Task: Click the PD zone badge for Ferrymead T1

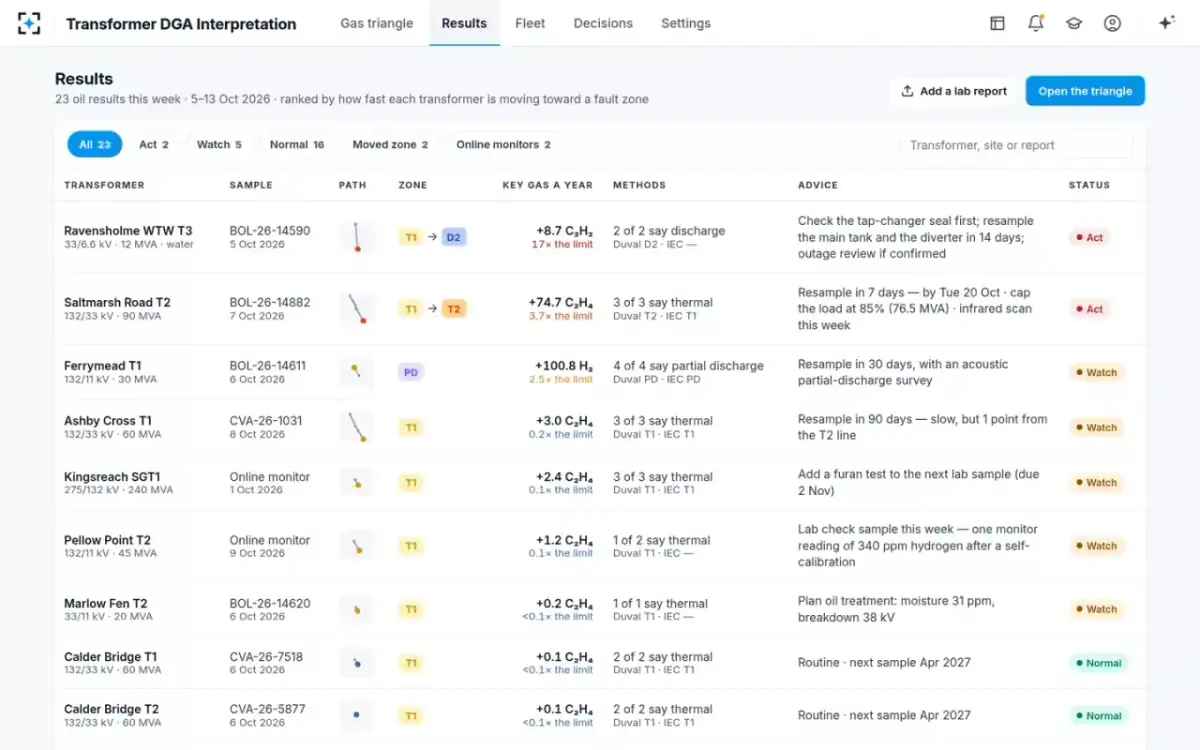Action: coord(410,372)
